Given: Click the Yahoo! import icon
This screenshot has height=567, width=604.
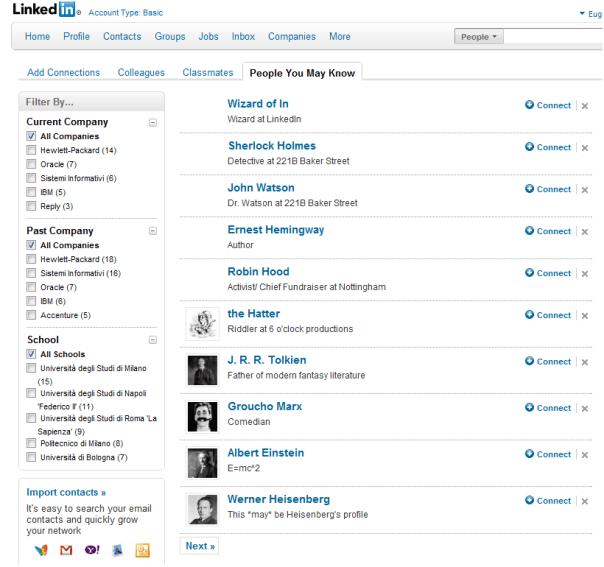Looking at the screenshot, I should pyautogui.click(x=92, y=550).
